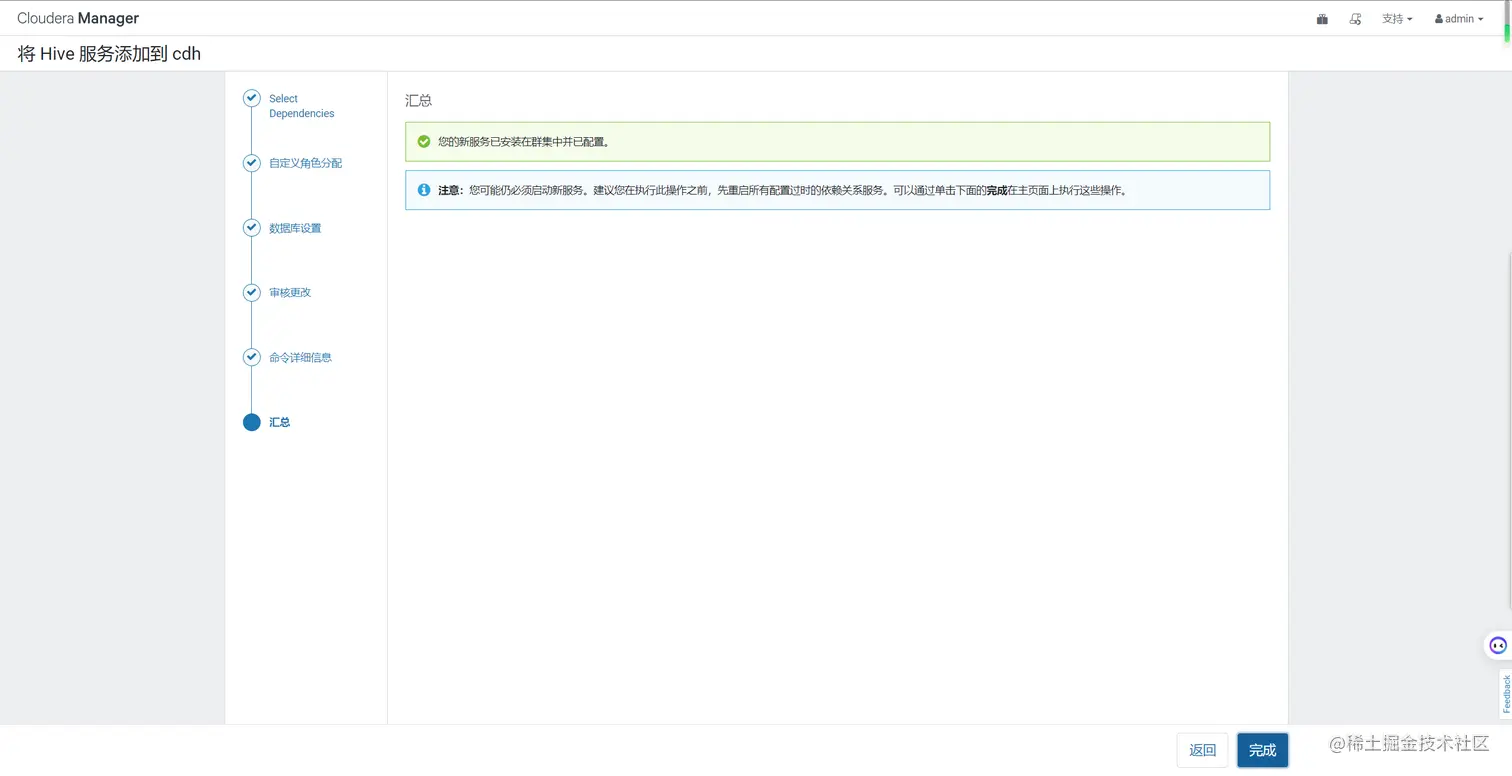Click checkmark circle beside 命令详细信息
The height and width of the screenshot is (776, 1512).
(x=252, y=357)
